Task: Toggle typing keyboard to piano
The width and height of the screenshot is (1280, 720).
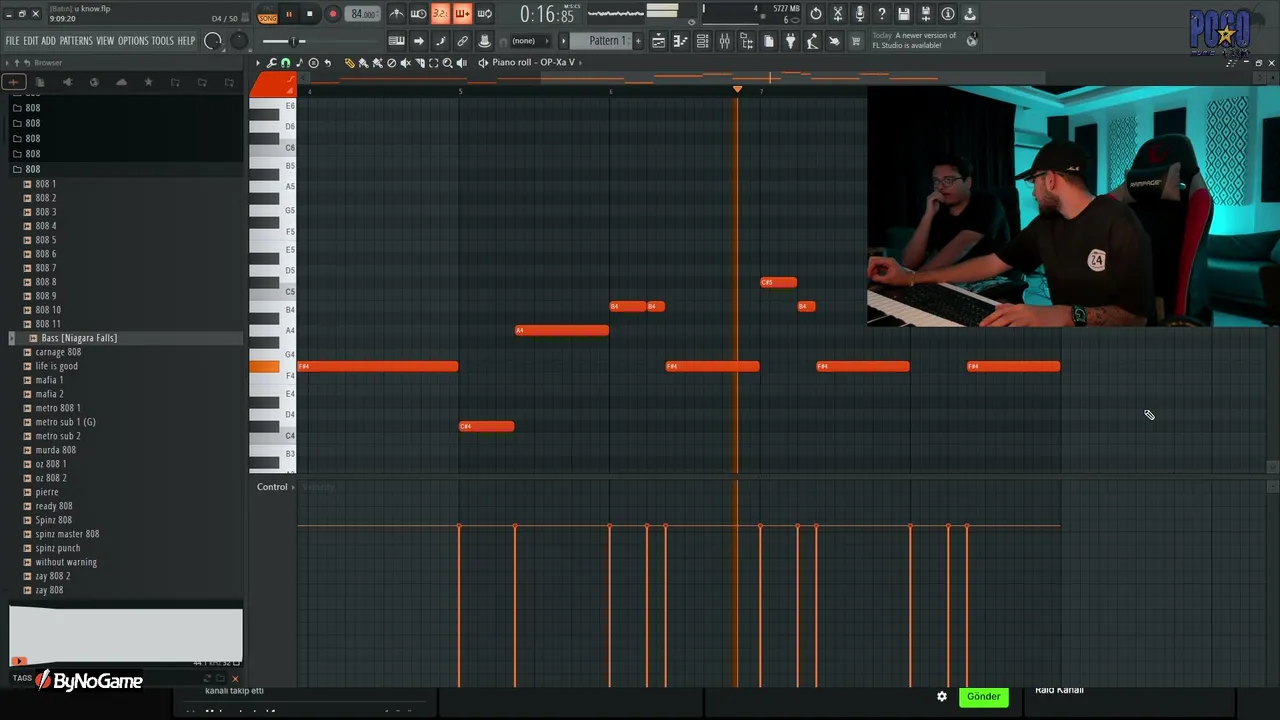Action: click(x=397, y=41)
